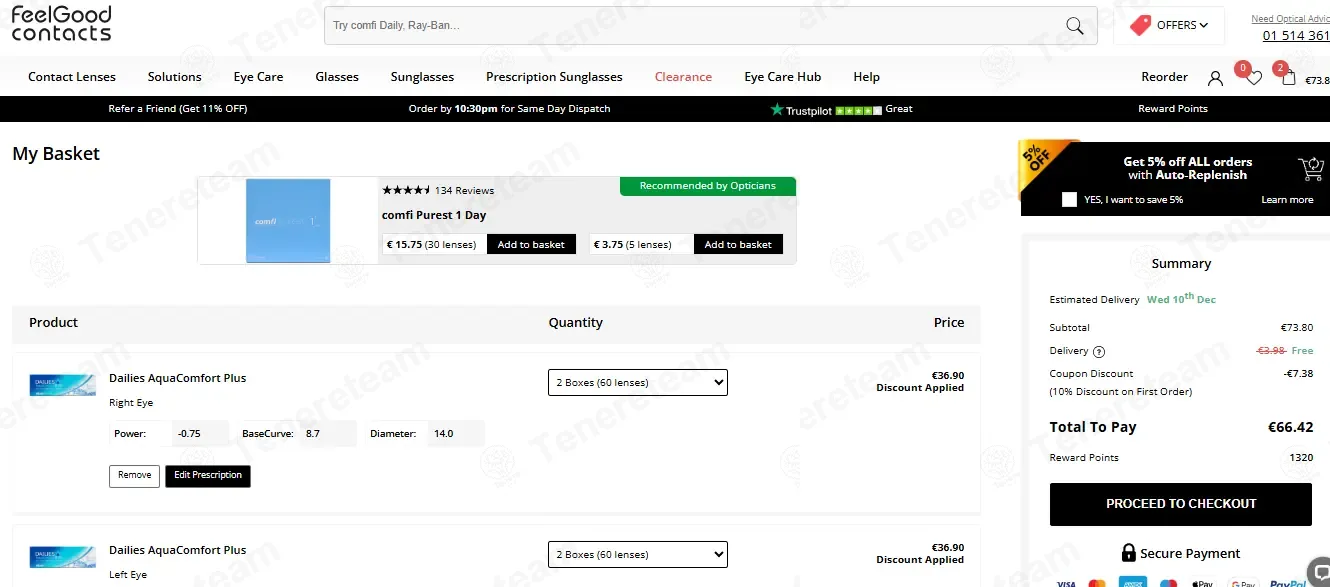This screenshot has height=587, width=1330.
Task: Click the 134 Reviews link
Action: 464,190
